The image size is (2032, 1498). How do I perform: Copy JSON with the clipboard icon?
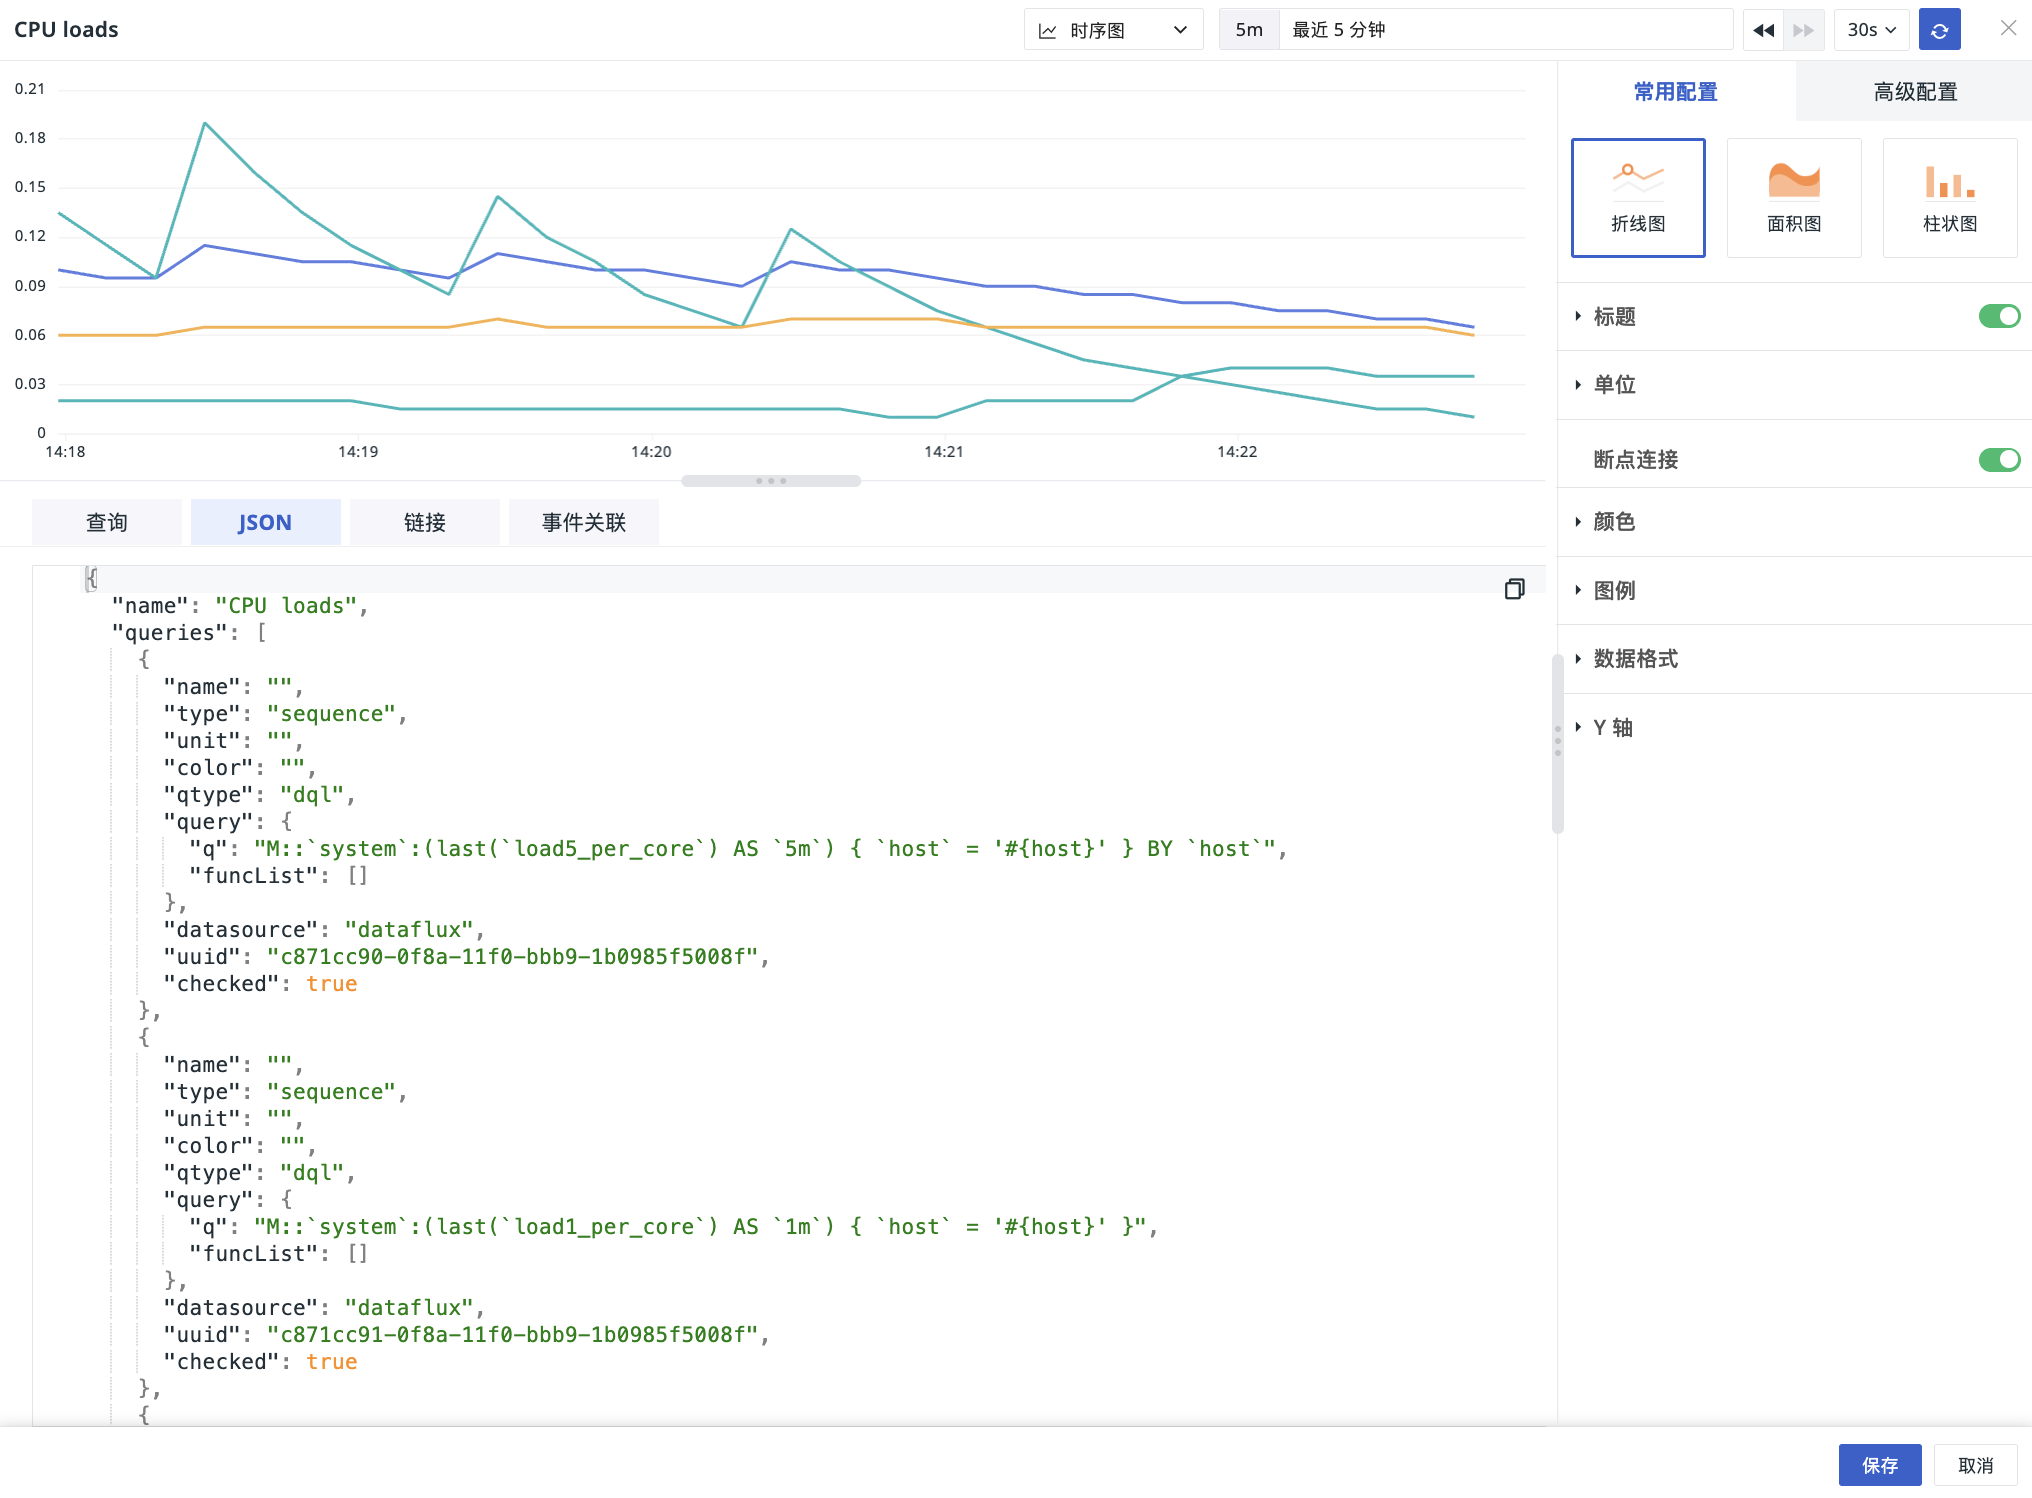pyautogui.click(x=1515, y=589)
